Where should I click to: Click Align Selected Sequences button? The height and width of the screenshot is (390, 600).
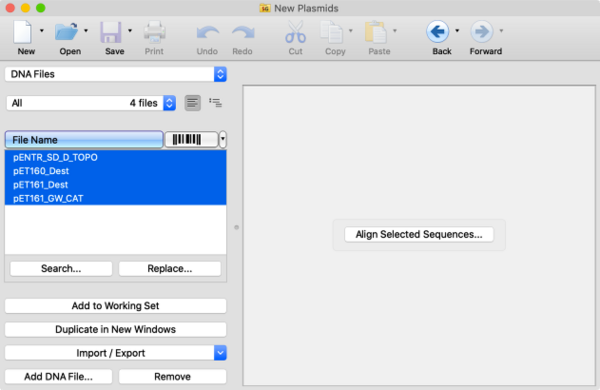(419, 234)
